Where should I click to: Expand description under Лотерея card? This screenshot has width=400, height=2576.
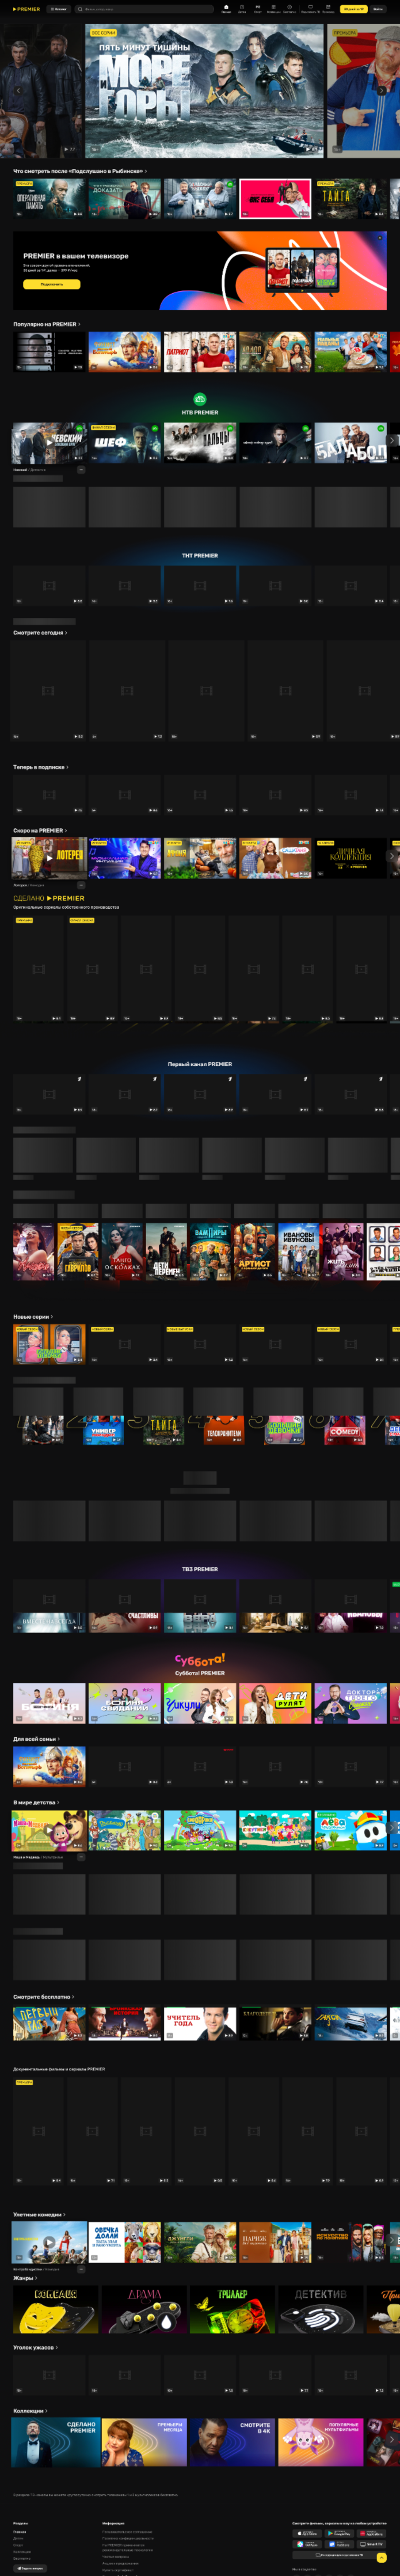pyautogui.click(x=81, y=885)
